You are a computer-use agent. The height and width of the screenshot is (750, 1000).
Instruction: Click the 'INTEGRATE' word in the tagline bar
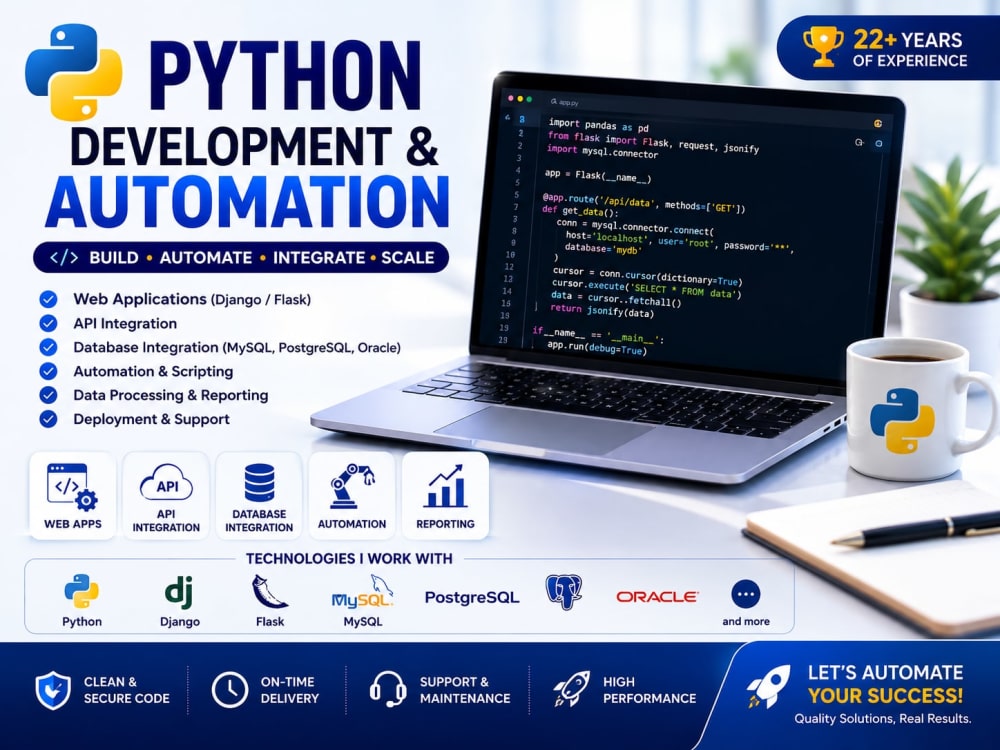[319, 258]
